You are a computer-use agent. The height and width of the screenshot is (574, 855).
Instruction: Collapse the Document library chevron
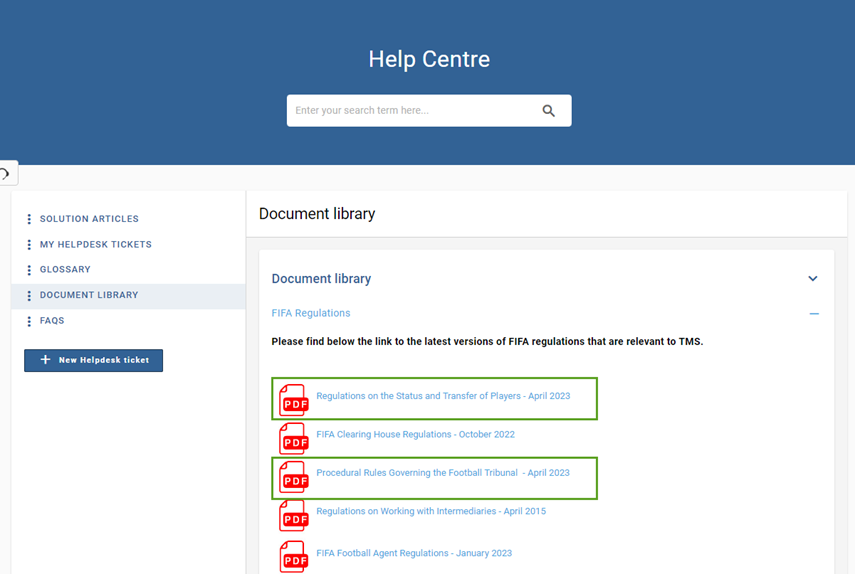812,279
